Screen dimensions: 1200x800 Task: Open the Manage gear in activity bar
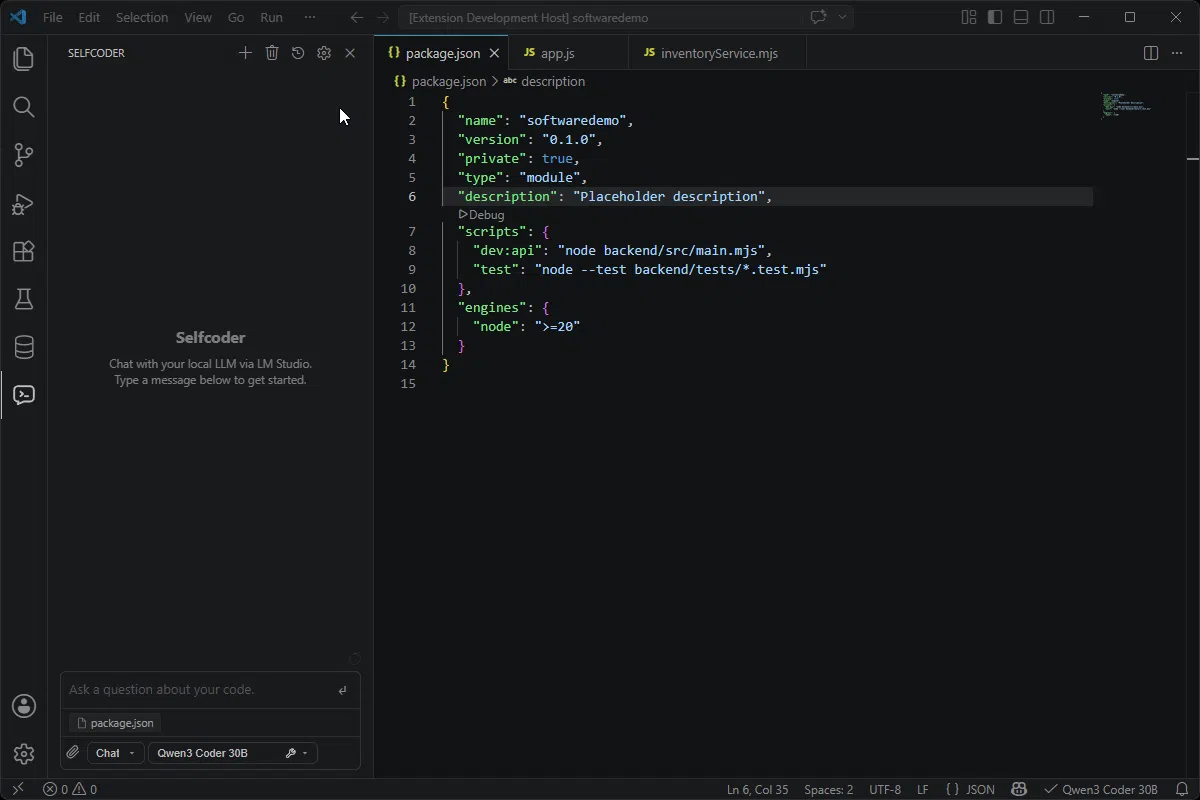(x=23, y=754)
